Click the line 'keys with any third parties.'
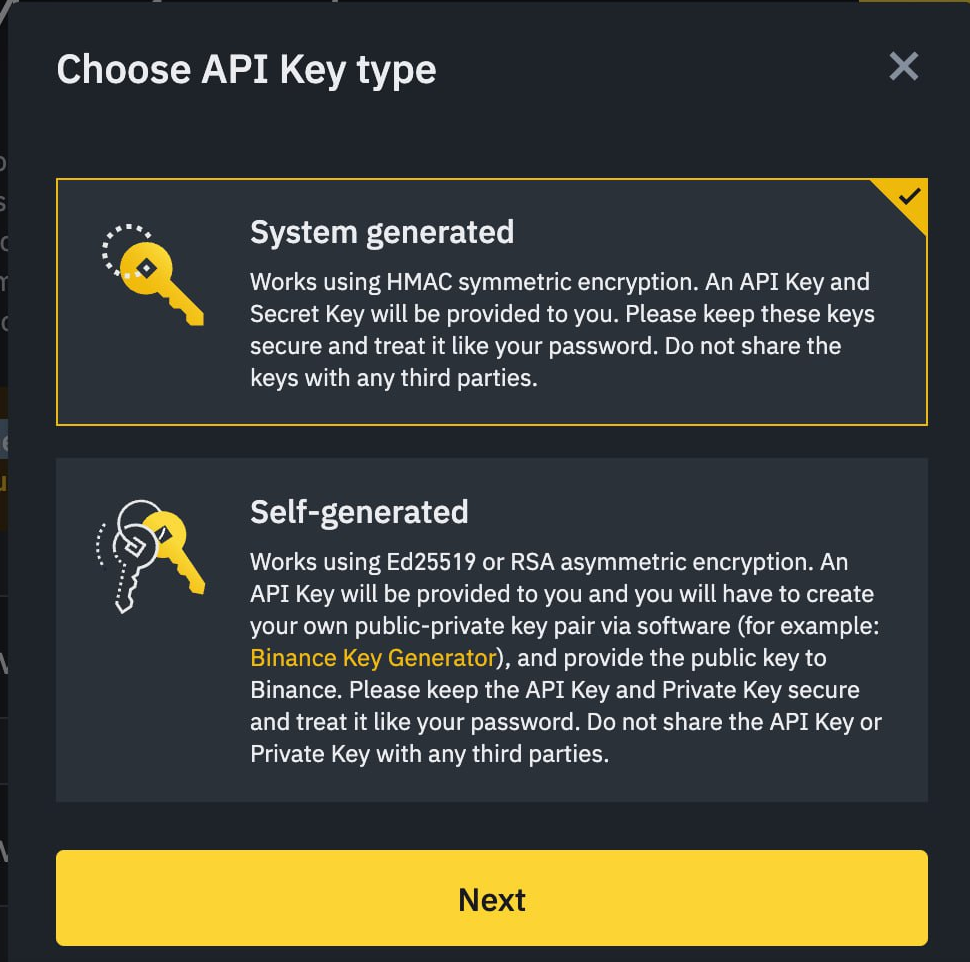The height and width of the screenshot is (962, 970). 393,377
